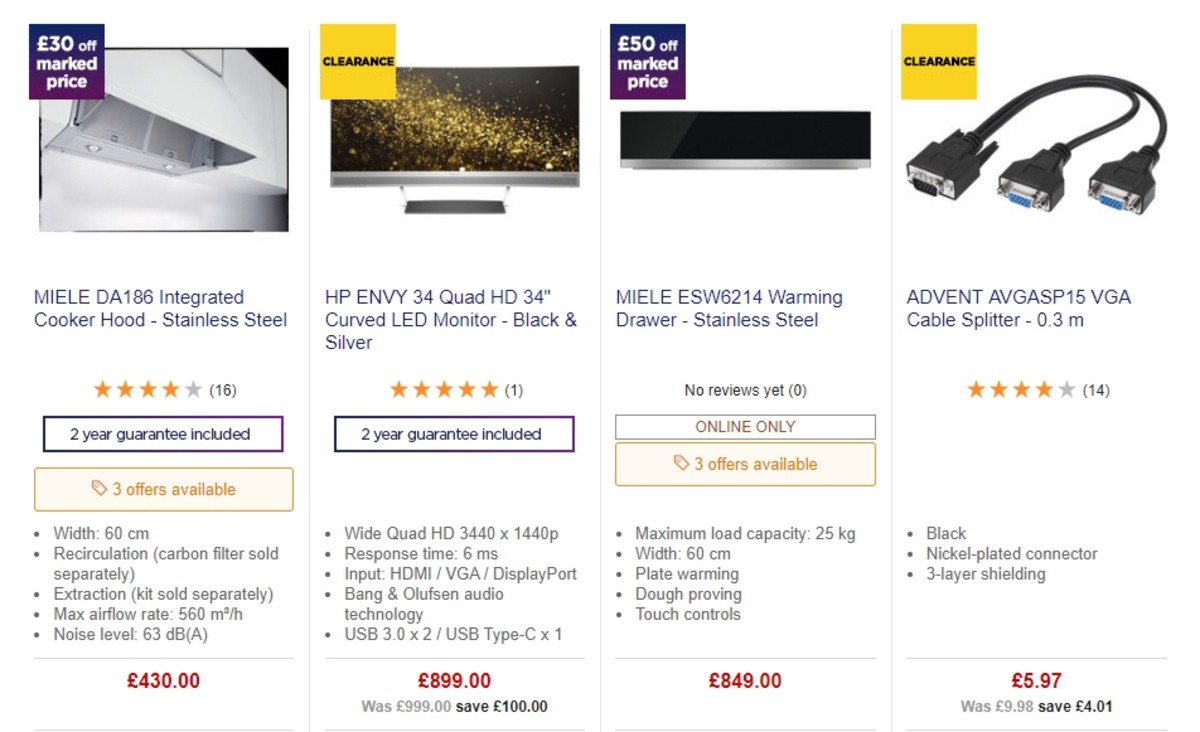Open MIELE ESW6214 Warming Drawer details
Viewport: 1200px width, 732px height.
[x=728, y=308]
